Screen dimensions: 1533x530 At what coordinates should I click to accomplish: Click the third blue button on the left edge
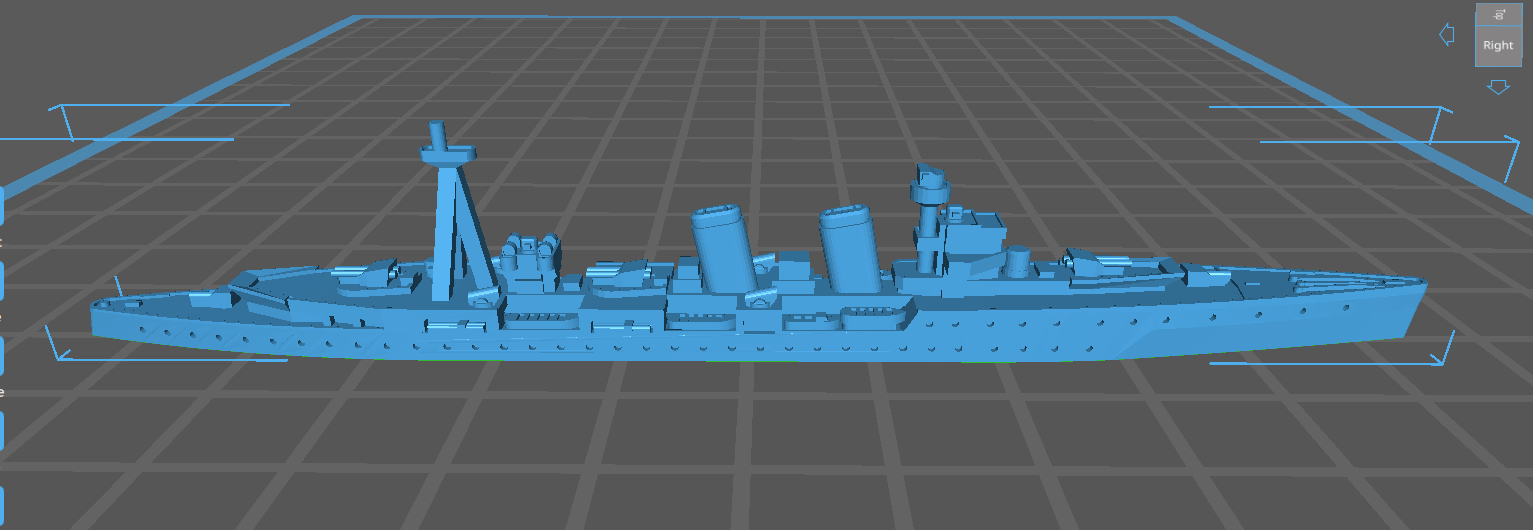coord(2,355)
